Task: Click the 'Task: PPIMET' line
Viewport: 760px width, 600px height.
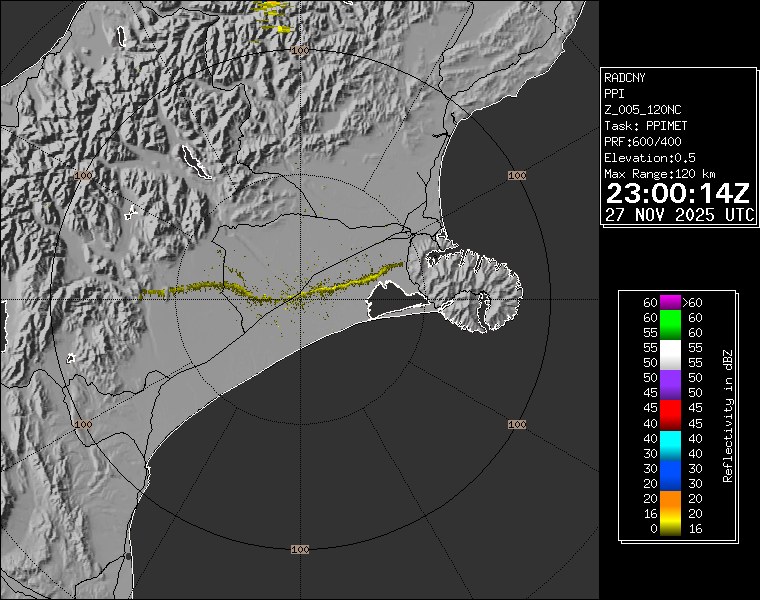Action: click(646, 126)
